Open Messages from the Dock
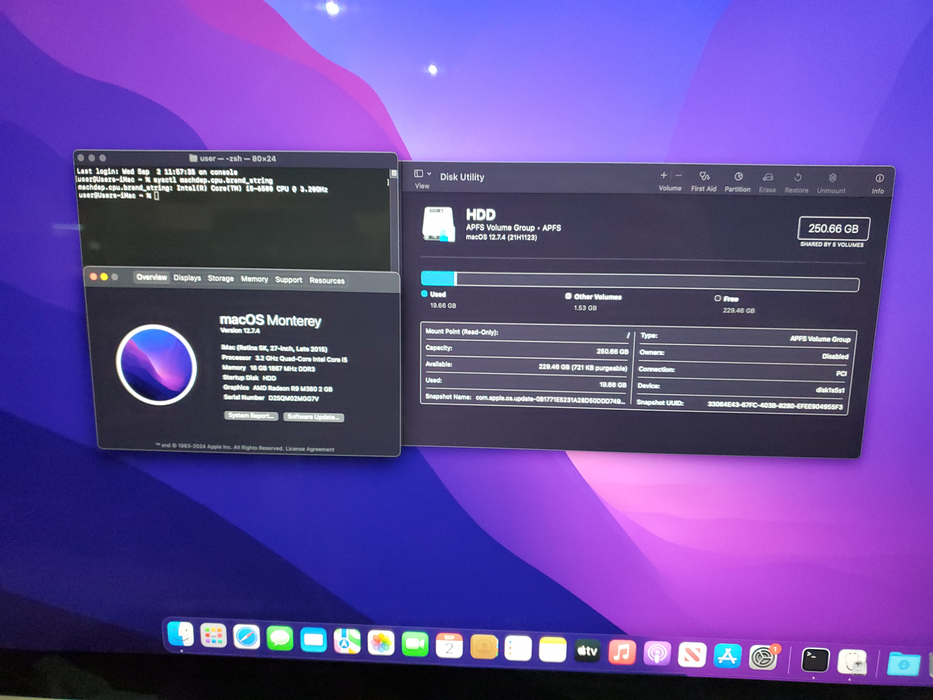Viewport: 933px width, 700px height. pos(280,639)
